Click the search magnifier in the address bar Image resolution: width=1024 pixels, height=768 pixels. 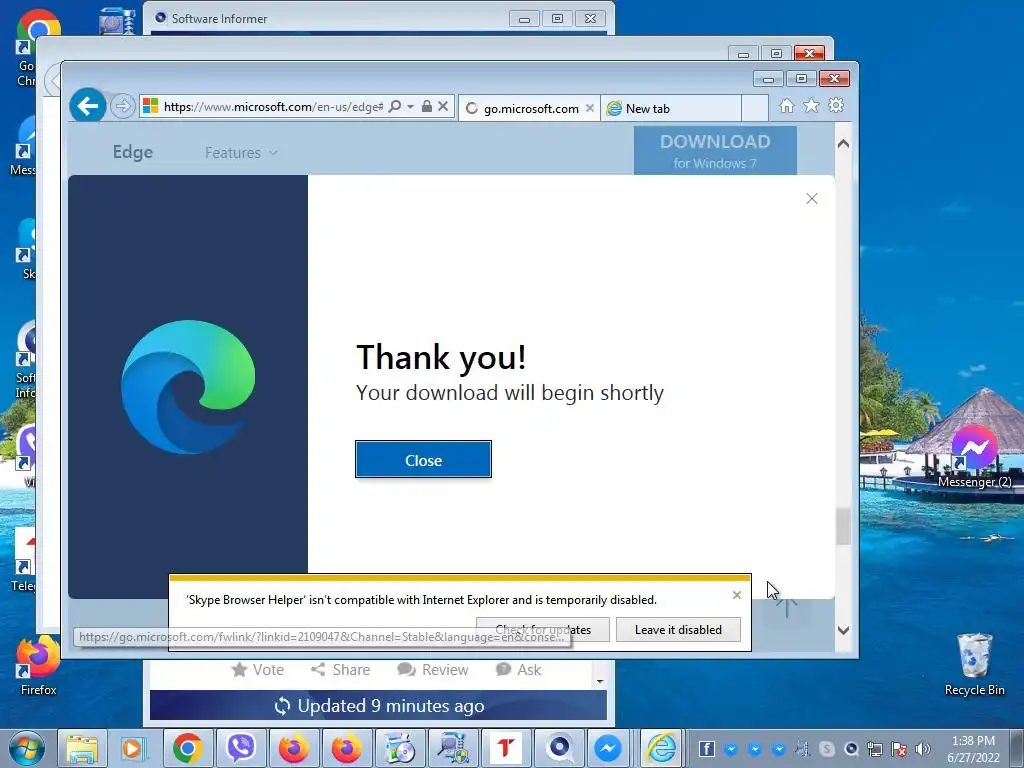tap(394, 106)
